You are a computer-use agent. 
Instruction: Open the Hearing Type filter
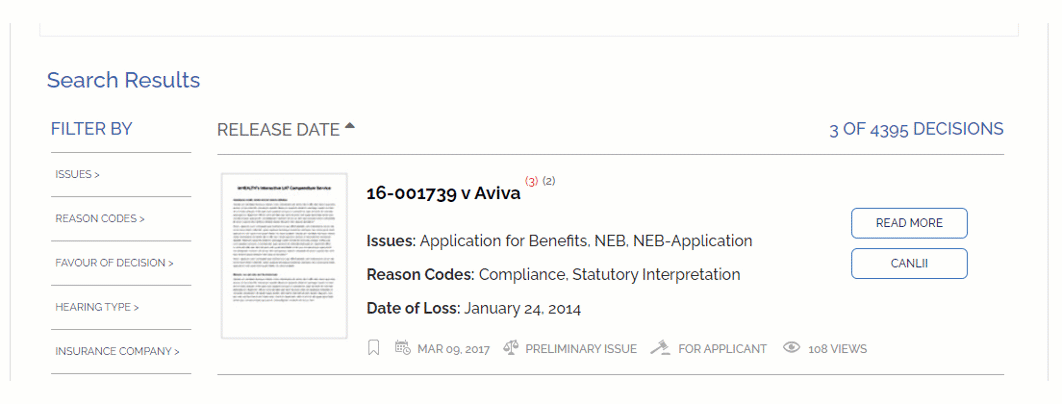click(97, 307)
